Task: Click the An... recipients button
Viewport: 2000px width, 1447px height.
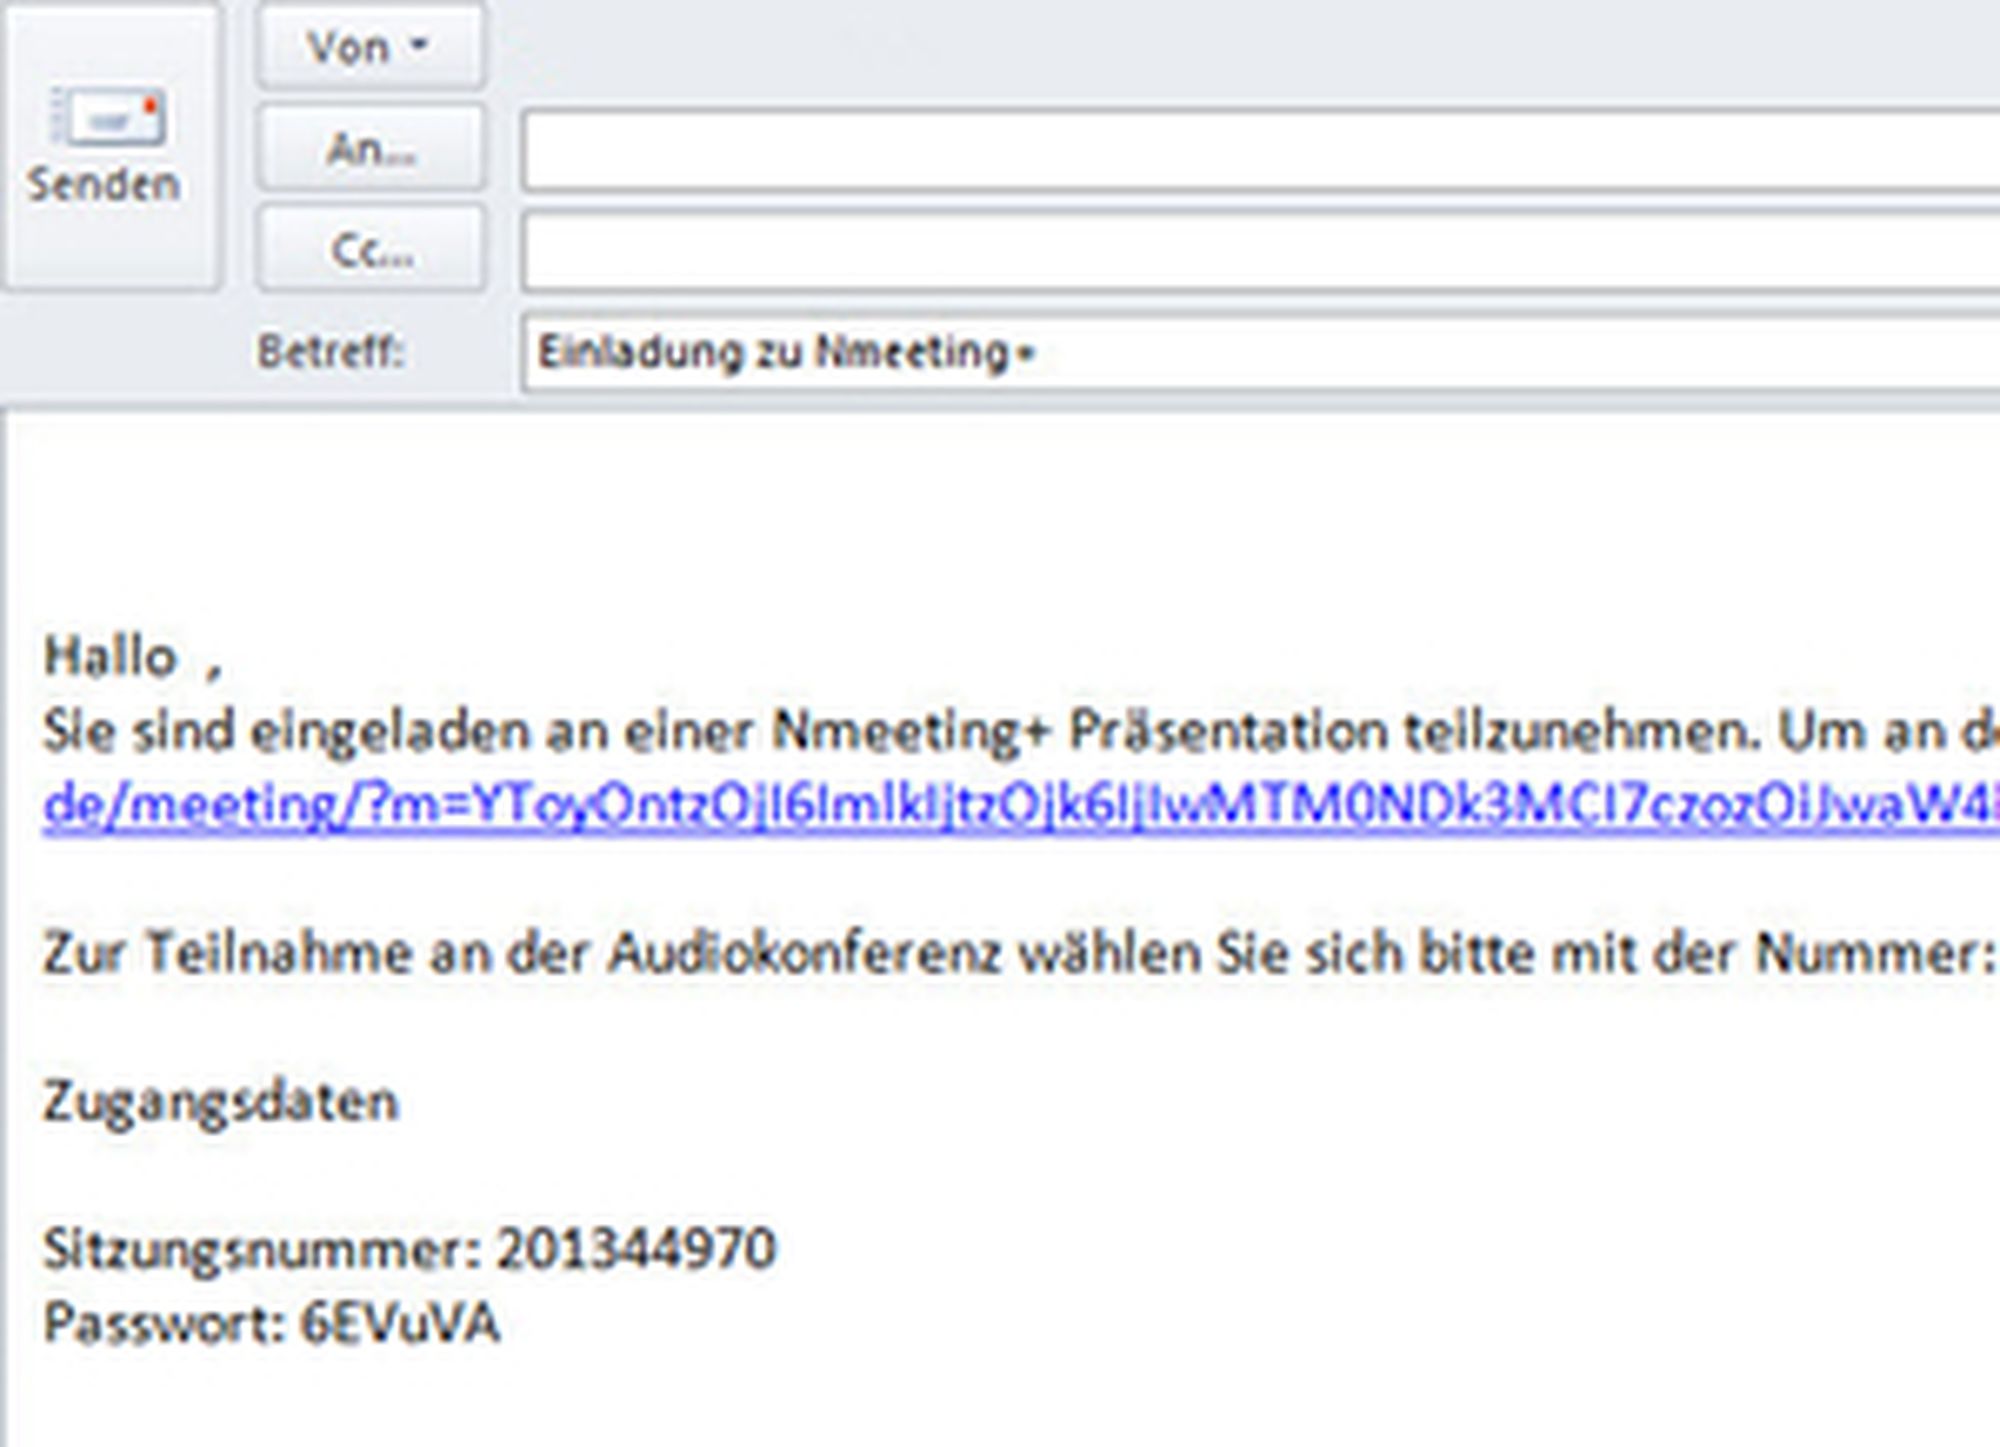Action: point(369,149)
